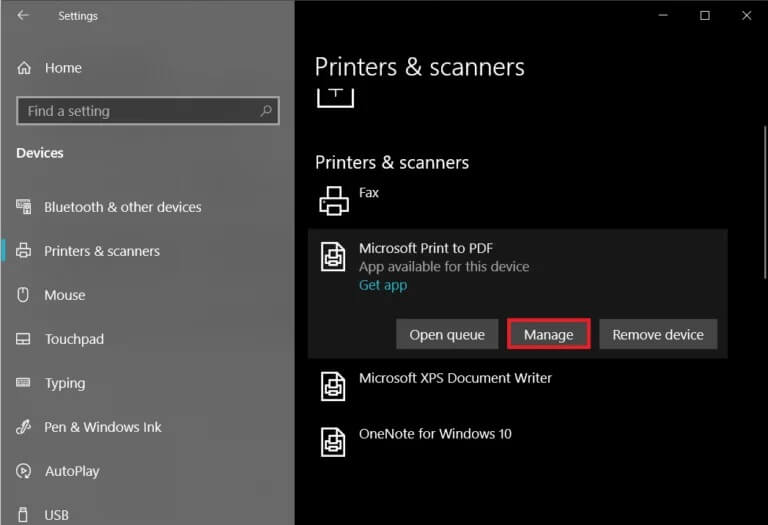Click the OneNote for Windows 10 icon

333,442
